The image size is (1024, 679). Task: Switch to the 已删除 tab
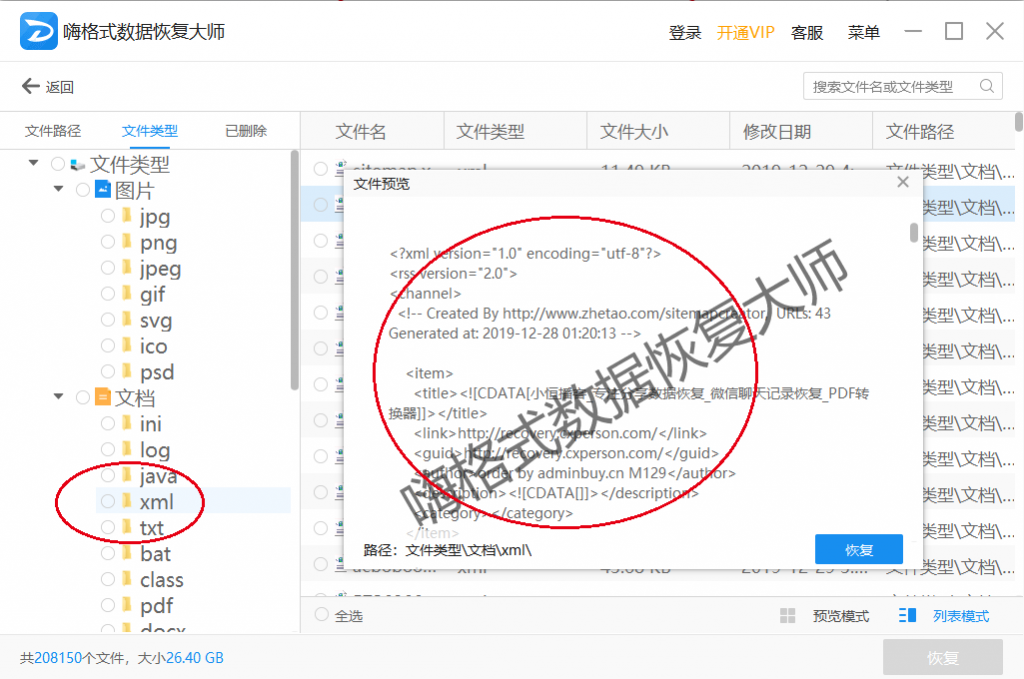[x=246, y=131]
